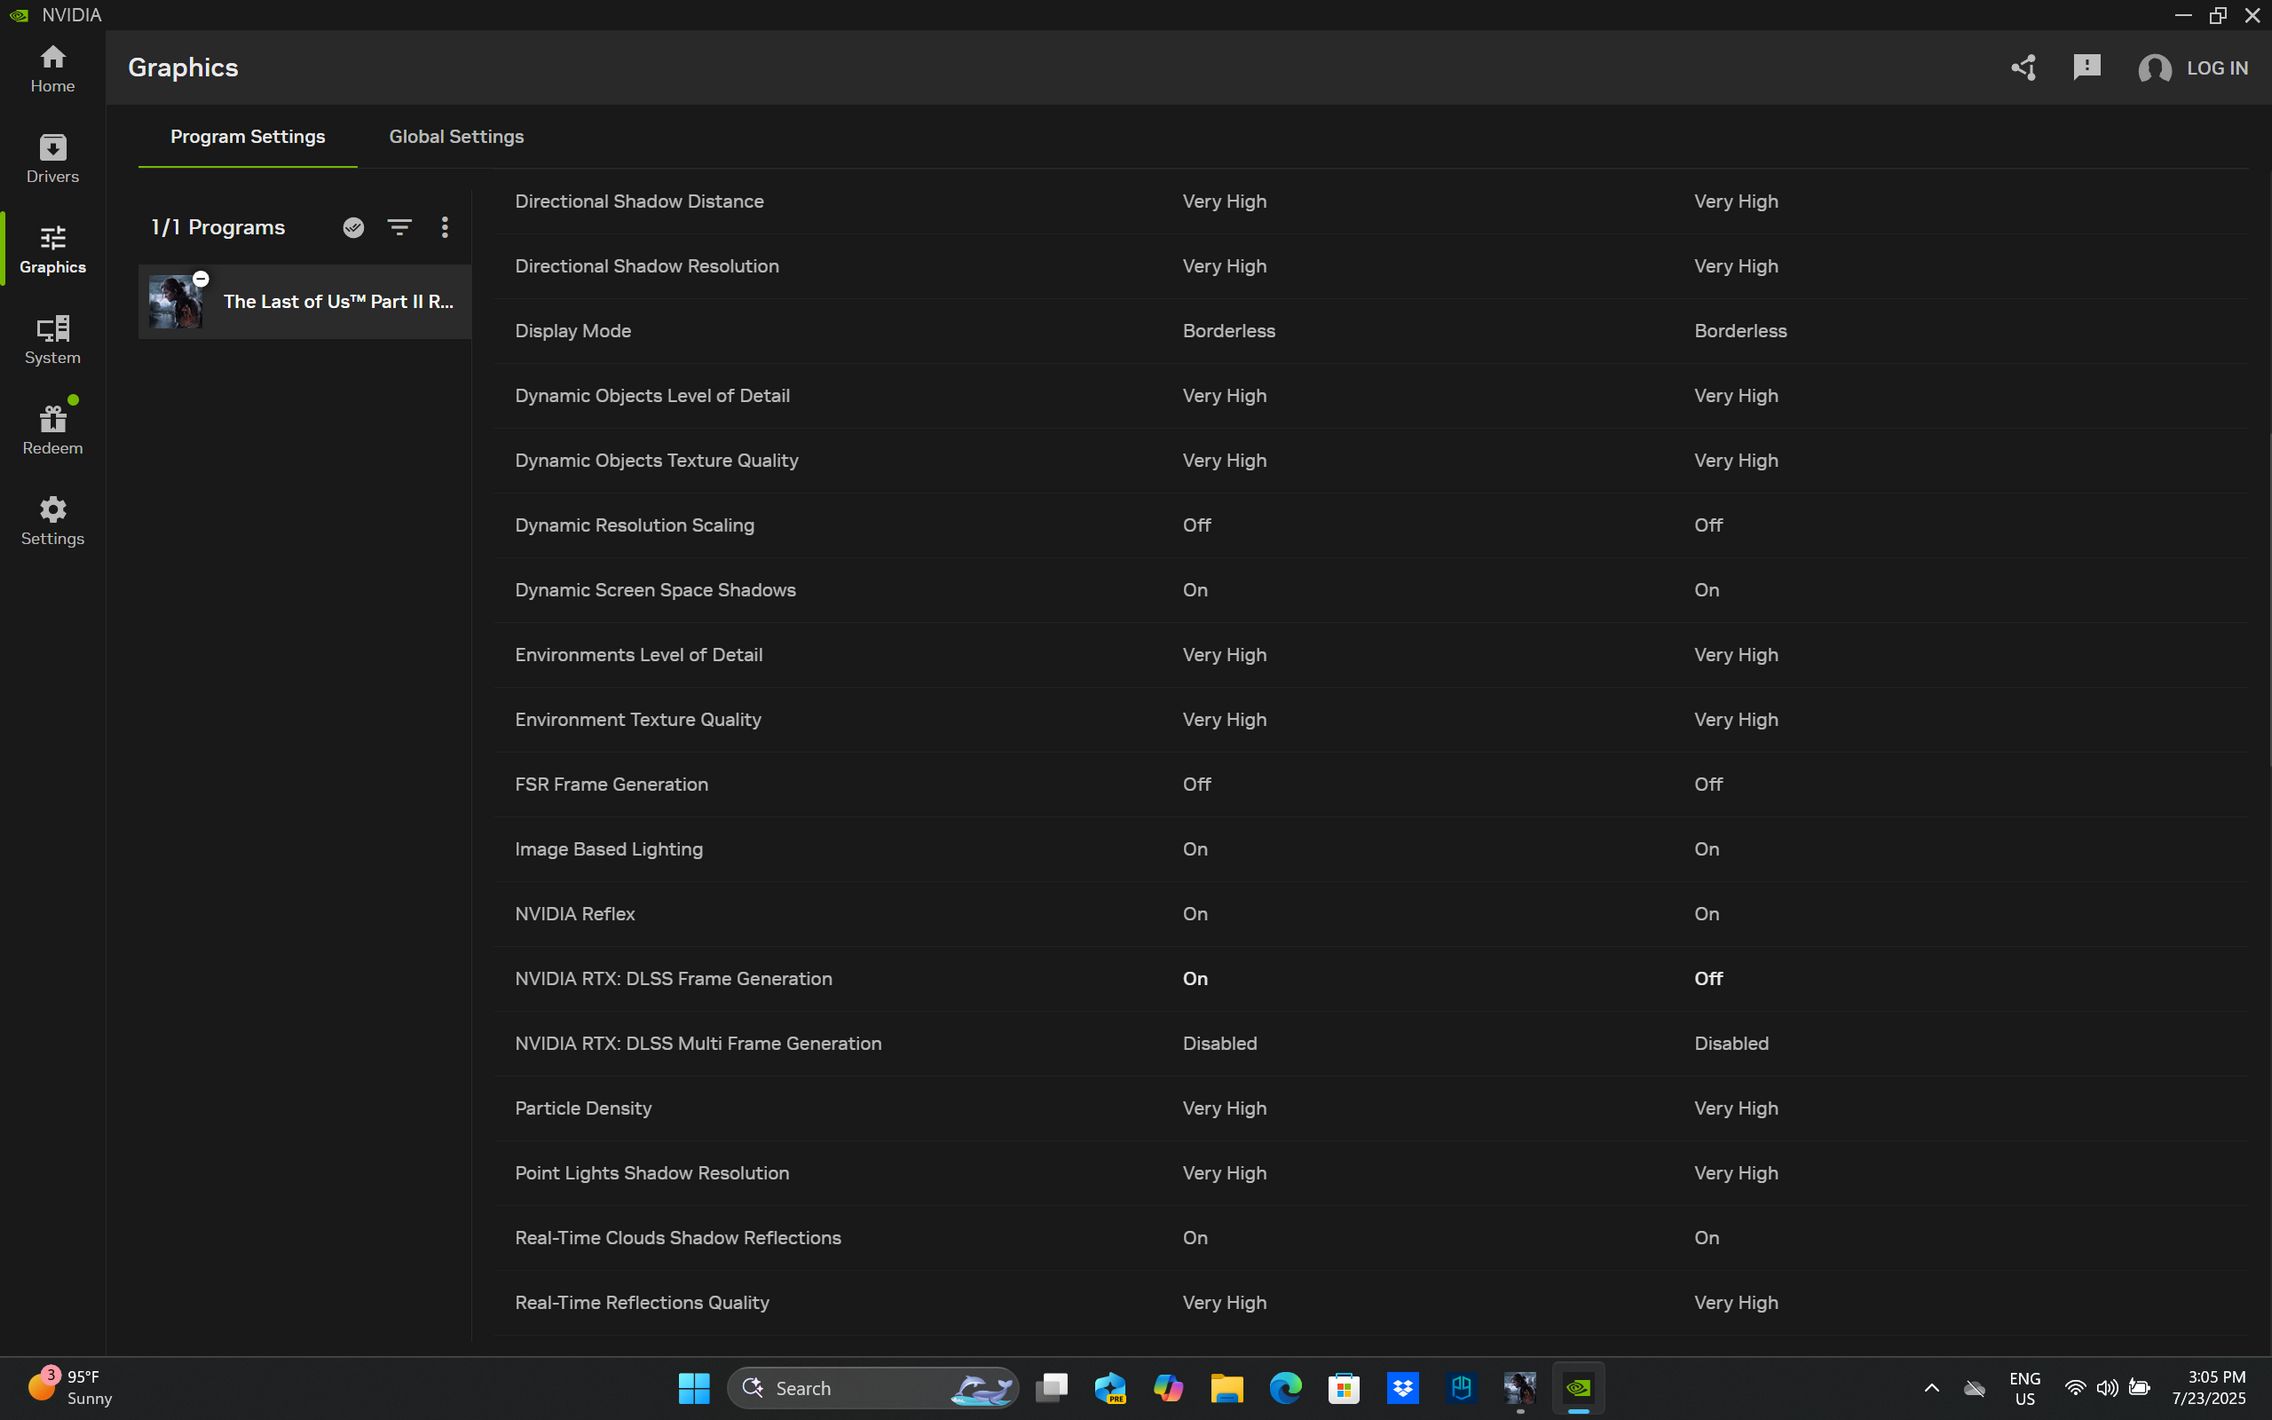Image resolution: width=2272 pixels, height=1420 pixels.
Task: Click the 1/1 Programs heading
Action: pyautogui.click(x=218, y=228)
